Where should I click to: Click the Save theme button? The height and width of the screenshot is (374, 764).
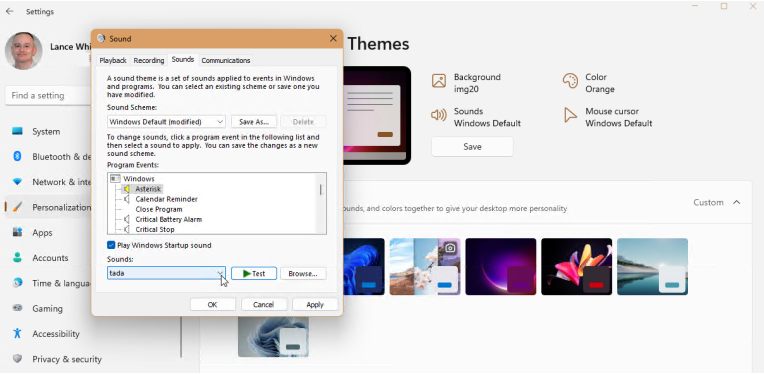click(472, 147)
